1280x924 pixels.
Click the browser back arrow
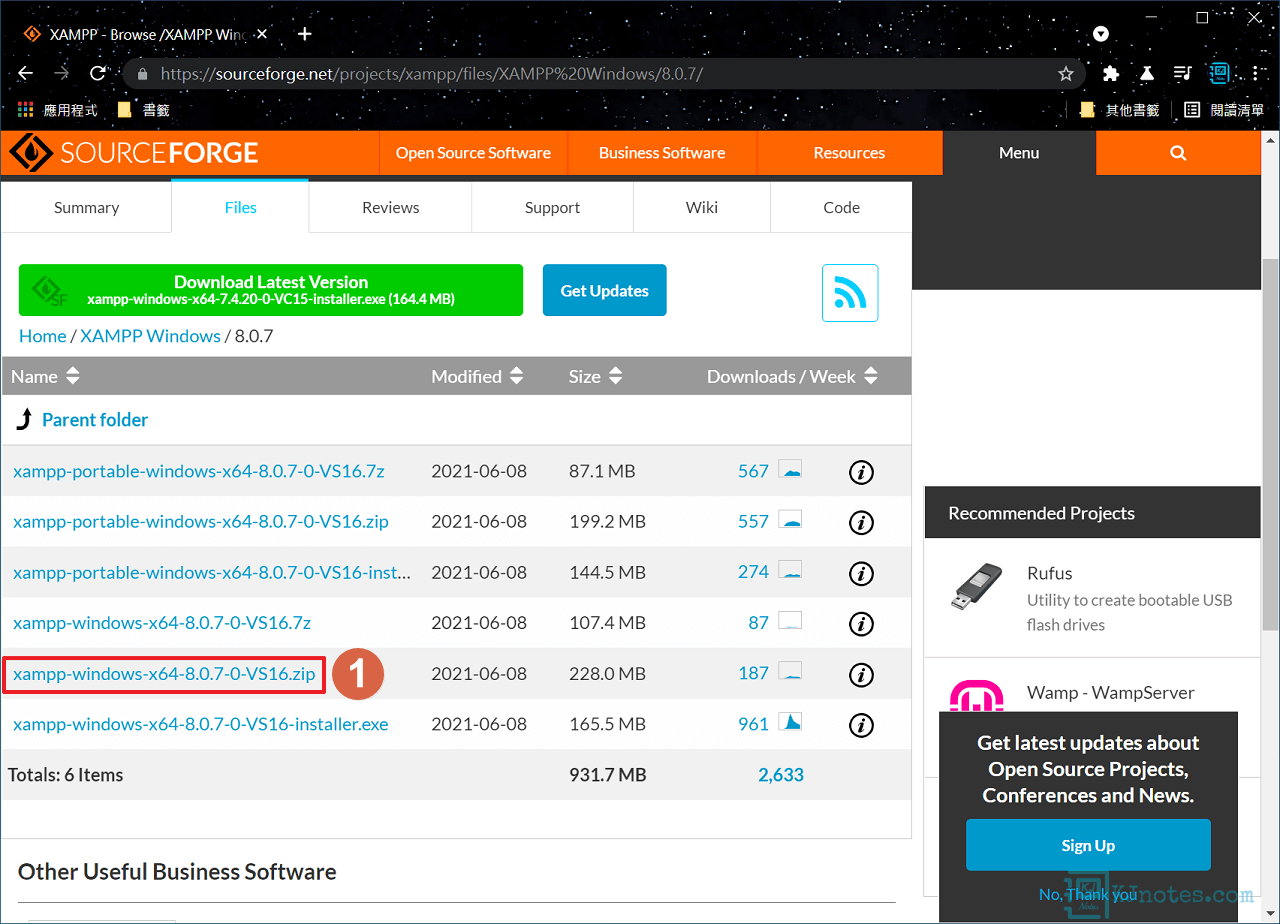pos(26,73)
